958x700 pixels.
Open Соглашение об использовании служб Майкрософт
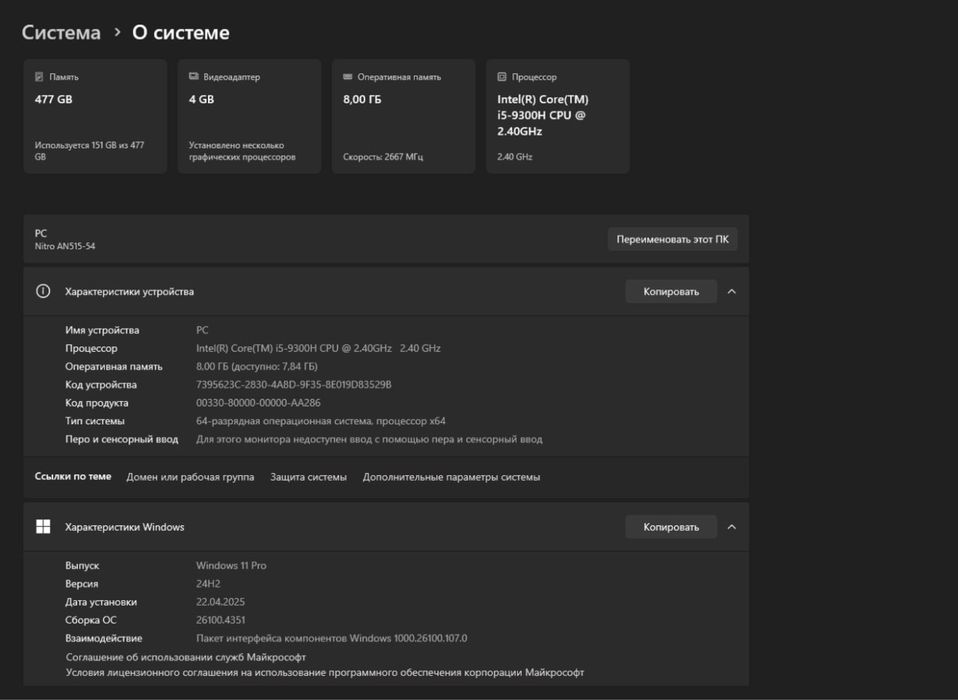(186, 657)
